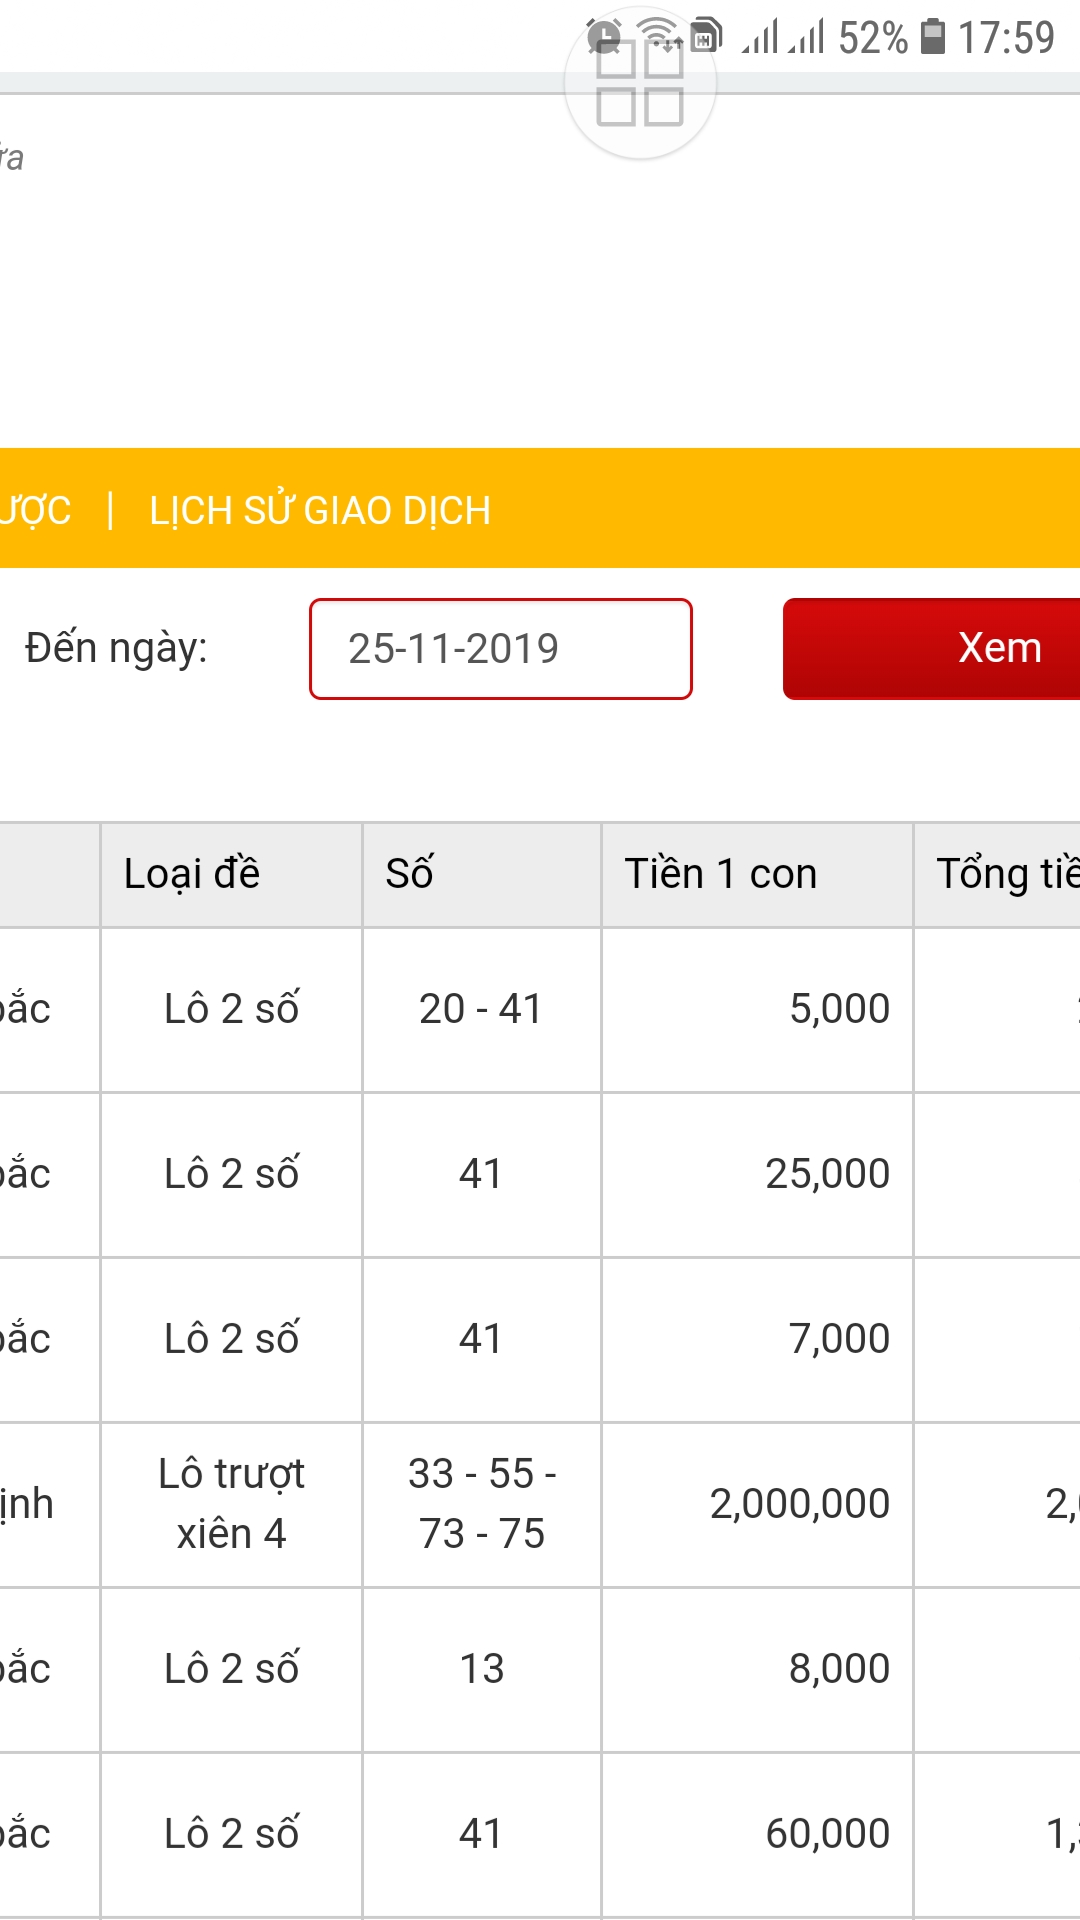Select the Lô trượt xiên 4 cell
1080x1920 pixels.
point(231,1504)
